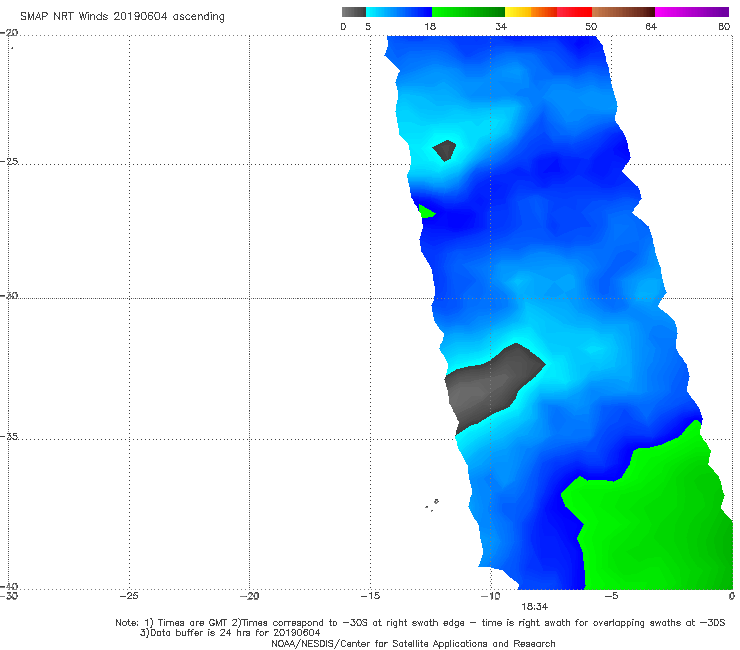Click the large green high-wind area at swath bottom
Screen dimensions: 740x650
click(656, 519)
